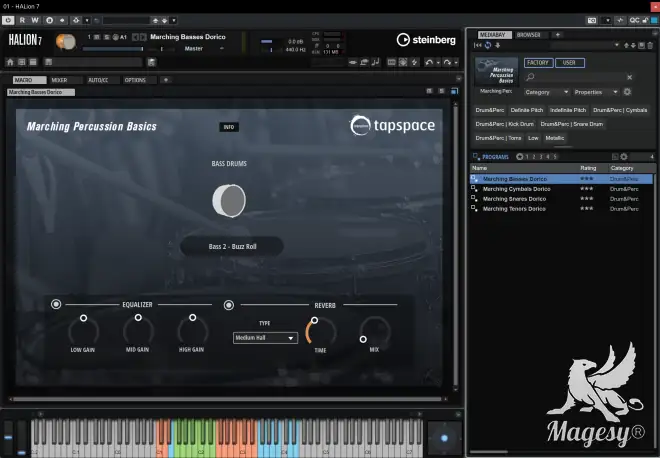Switch to the MIXER tab
Viewport: 660px width, 458px height.
pos(66,80)
